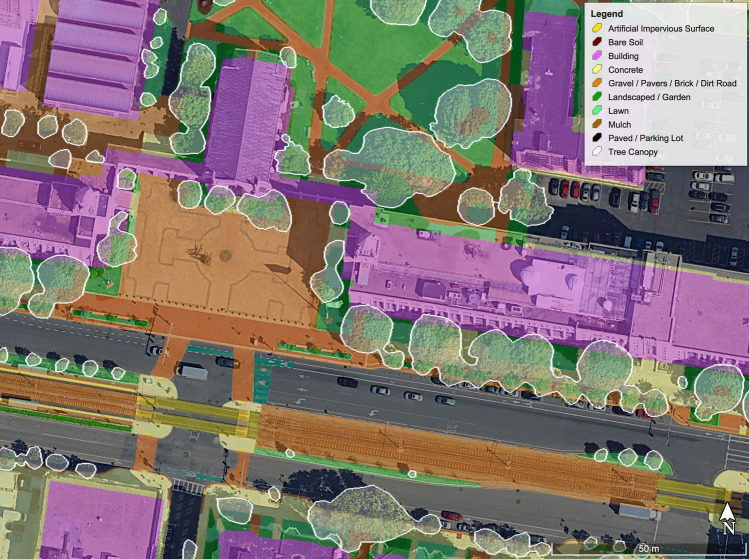Select the 'Bare Soil' legend label
The image size is (749, 559).
coord(626,42)
